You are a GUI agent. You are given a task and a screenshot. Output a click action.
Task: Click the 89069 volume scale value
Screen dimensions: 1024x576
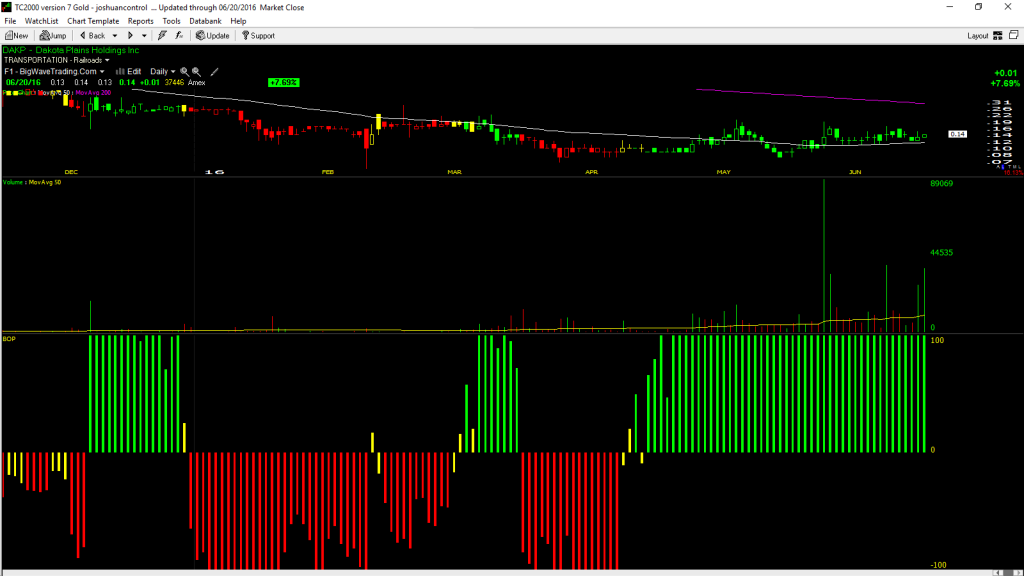coord(942,184)
